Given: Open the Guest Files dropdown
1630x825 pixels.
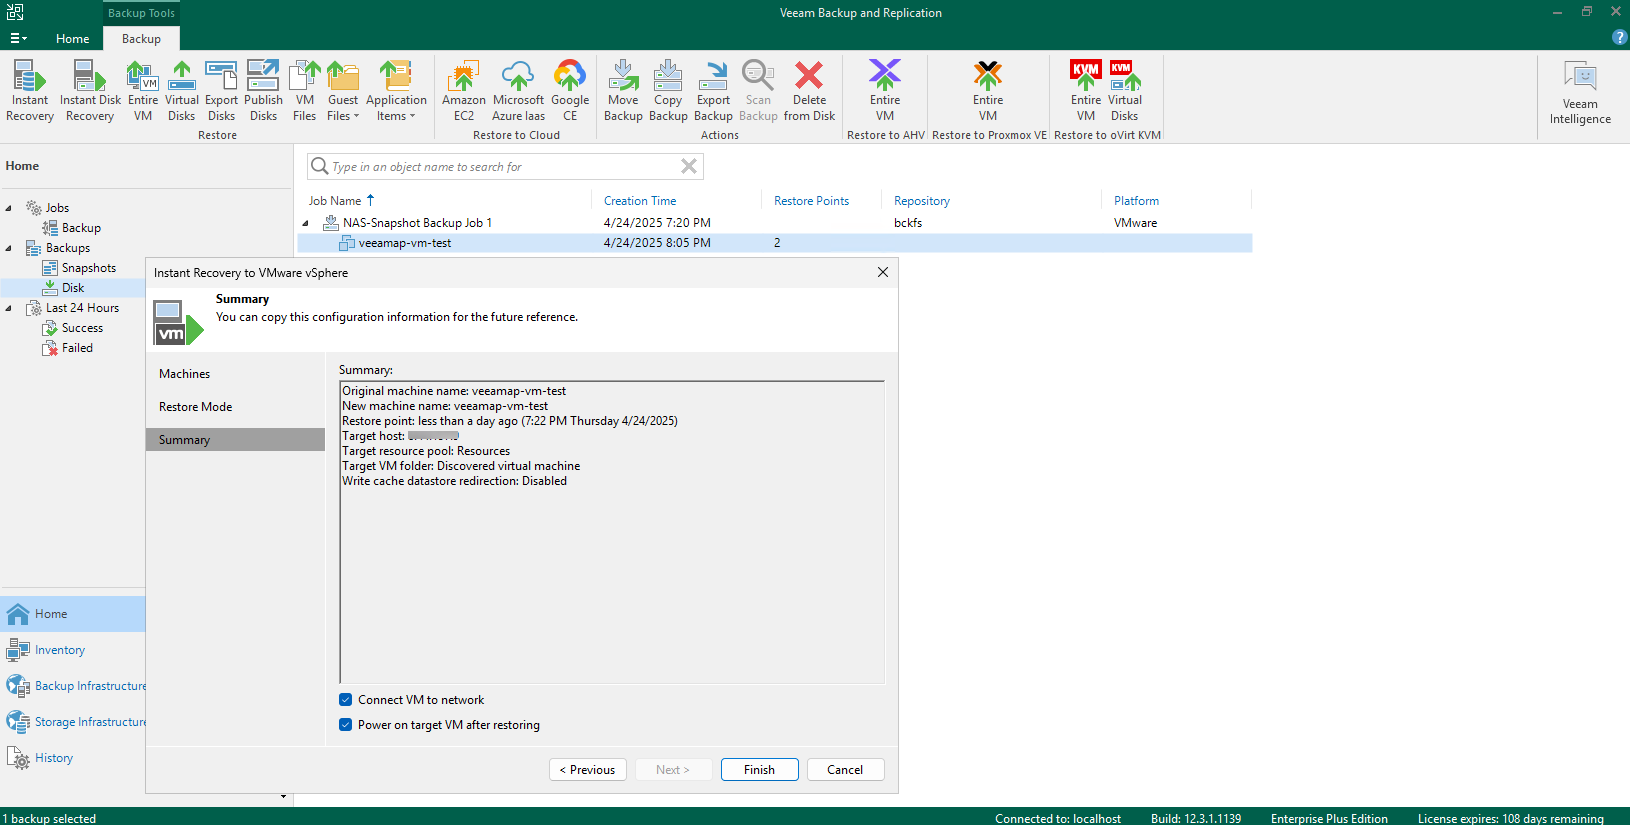Looking at the screenshot, I should (x=343, y=91).
